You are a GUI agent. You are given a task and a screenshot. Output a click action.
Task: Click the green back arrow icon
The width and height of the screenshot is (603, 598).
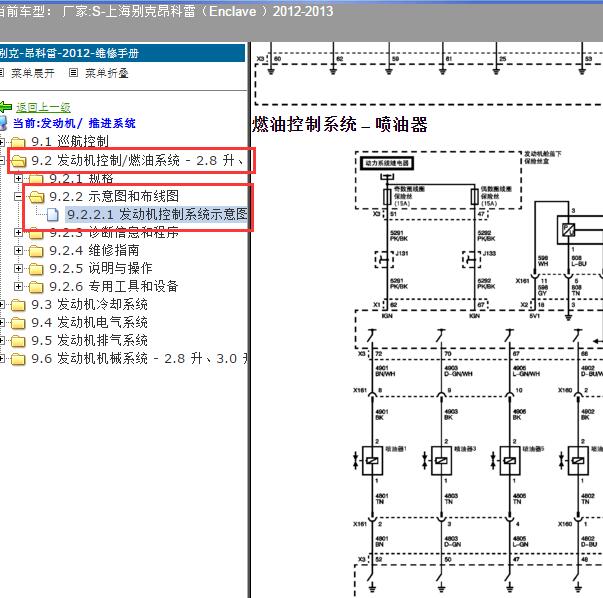click(6, 107)
